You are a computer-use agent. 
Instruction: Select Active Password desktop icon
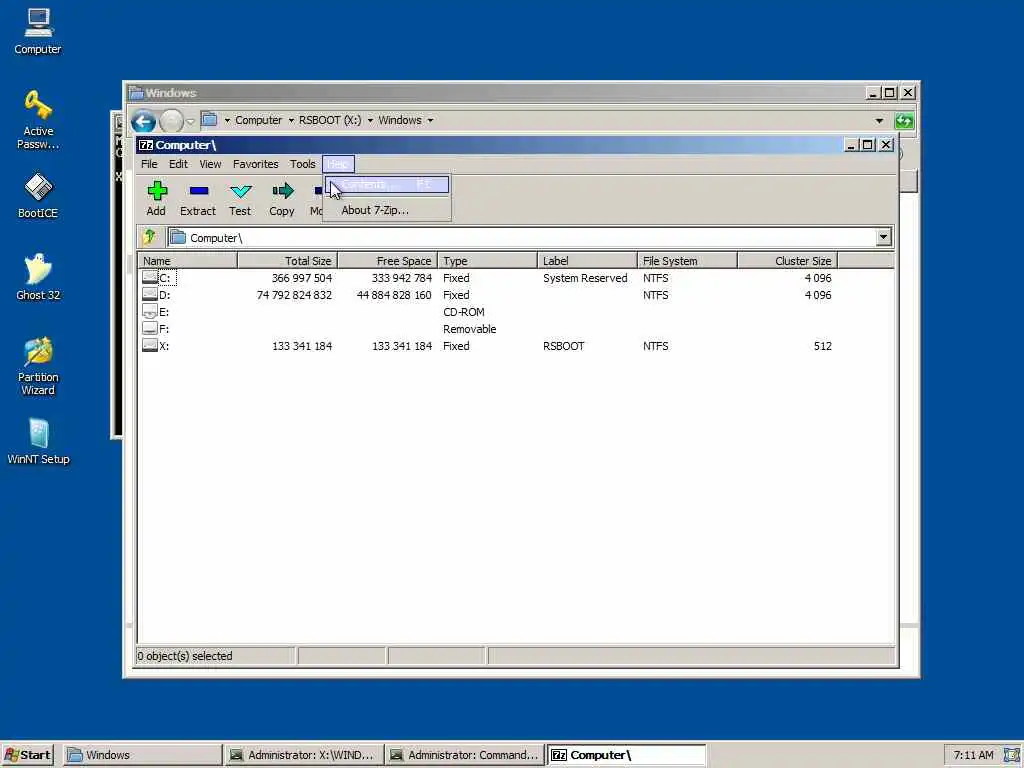pos(38,106)
